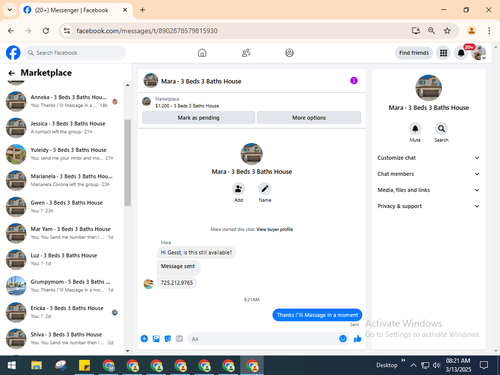
Task: Click the browser address bar URL
Action: point(147,31)
